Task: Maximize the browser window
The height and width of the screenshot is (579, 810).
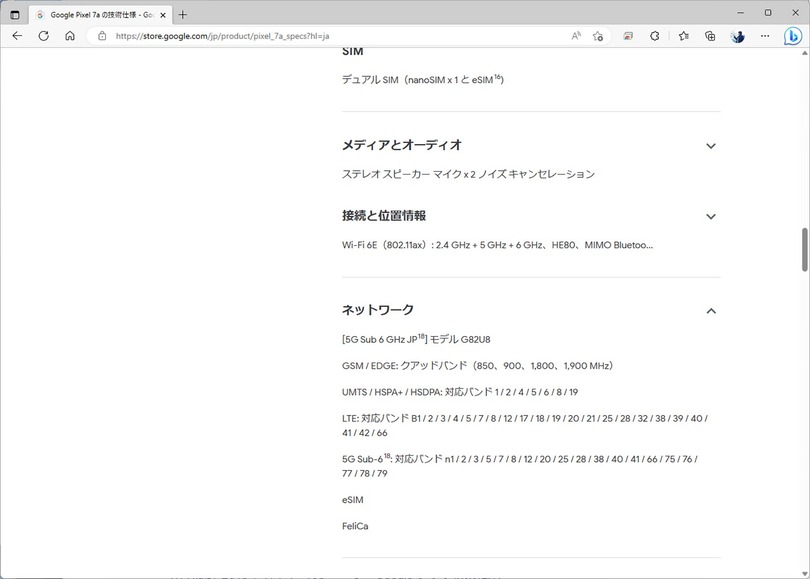Action: 768,13
